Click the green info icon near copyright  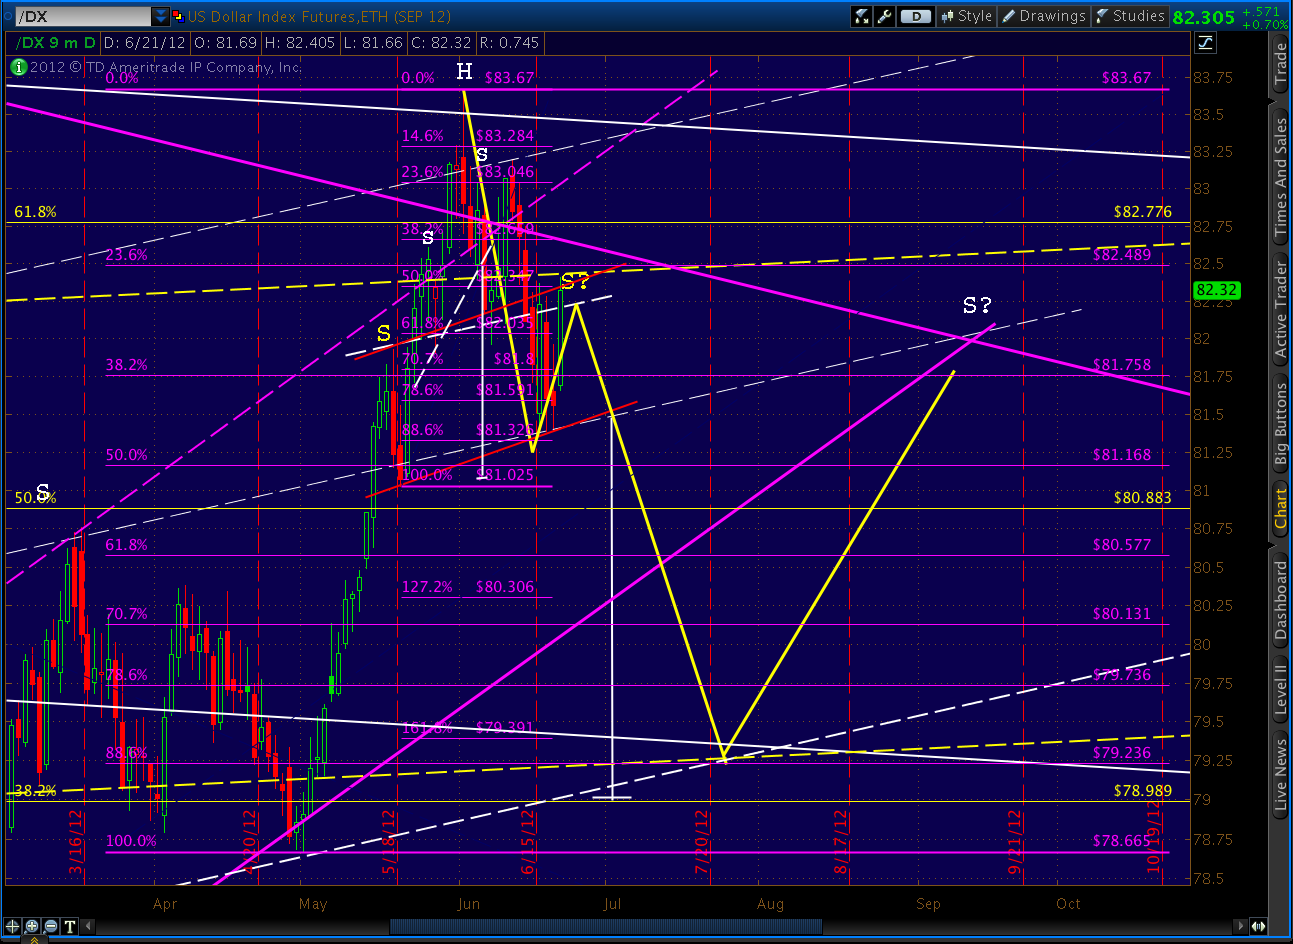click(18, 67)
